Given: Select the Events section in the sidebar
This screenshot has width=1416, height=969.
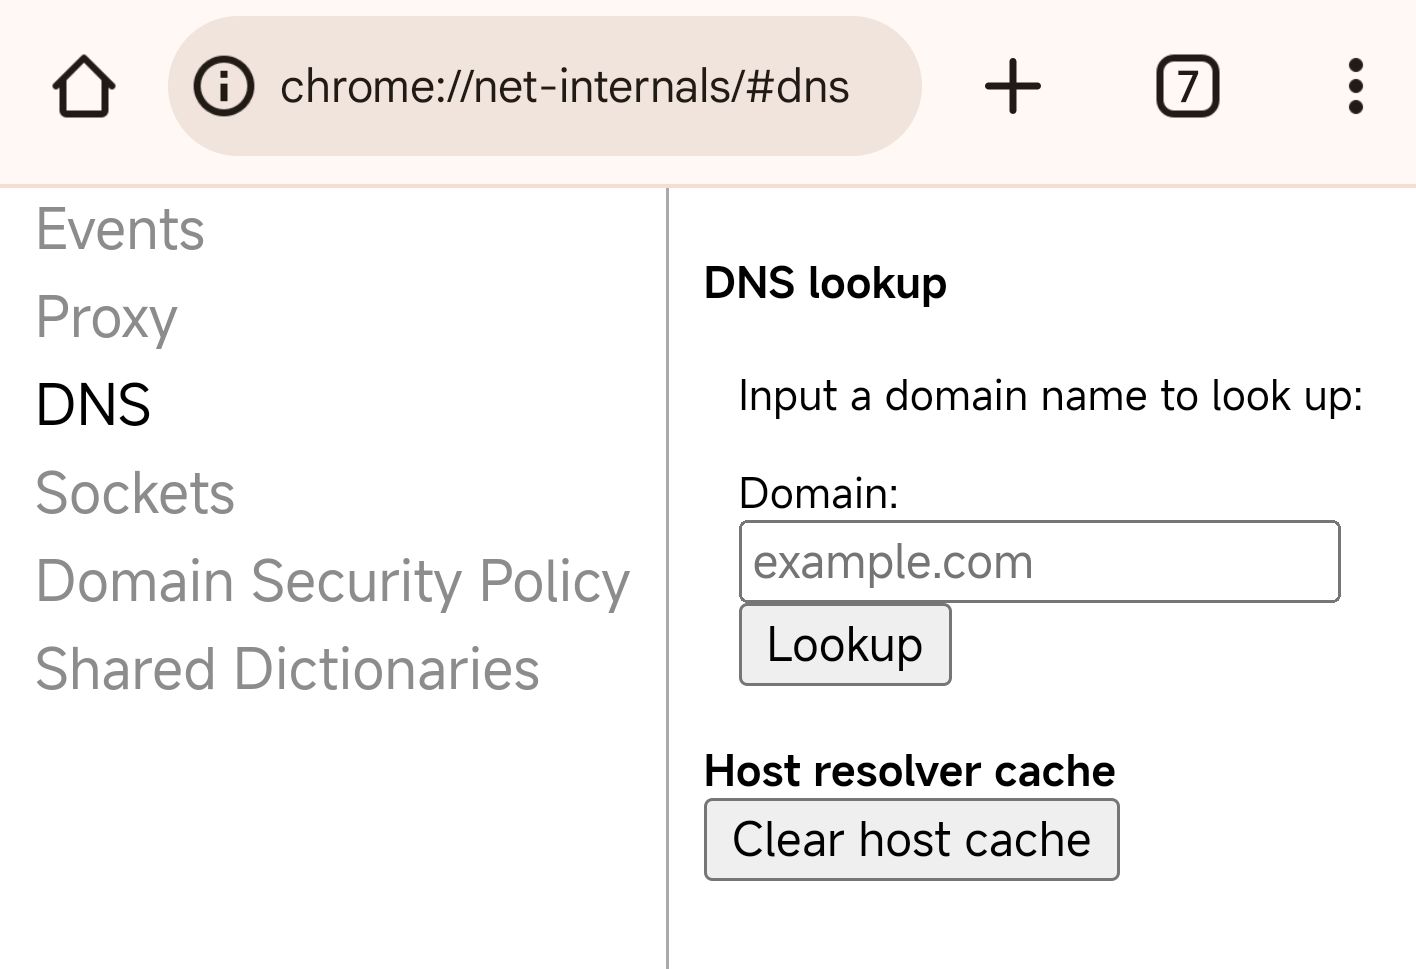Looking at the screenshot, I should [119, 229].
